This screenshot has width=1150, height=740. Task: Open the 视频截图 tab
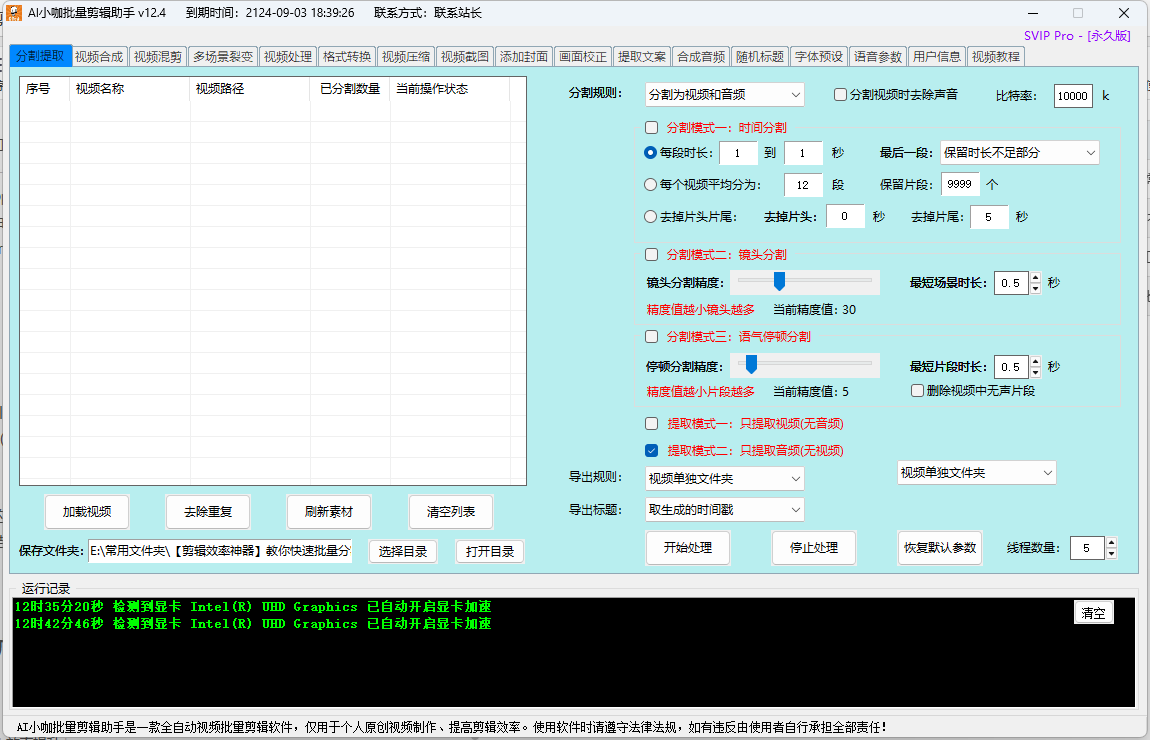pos(465,56)
